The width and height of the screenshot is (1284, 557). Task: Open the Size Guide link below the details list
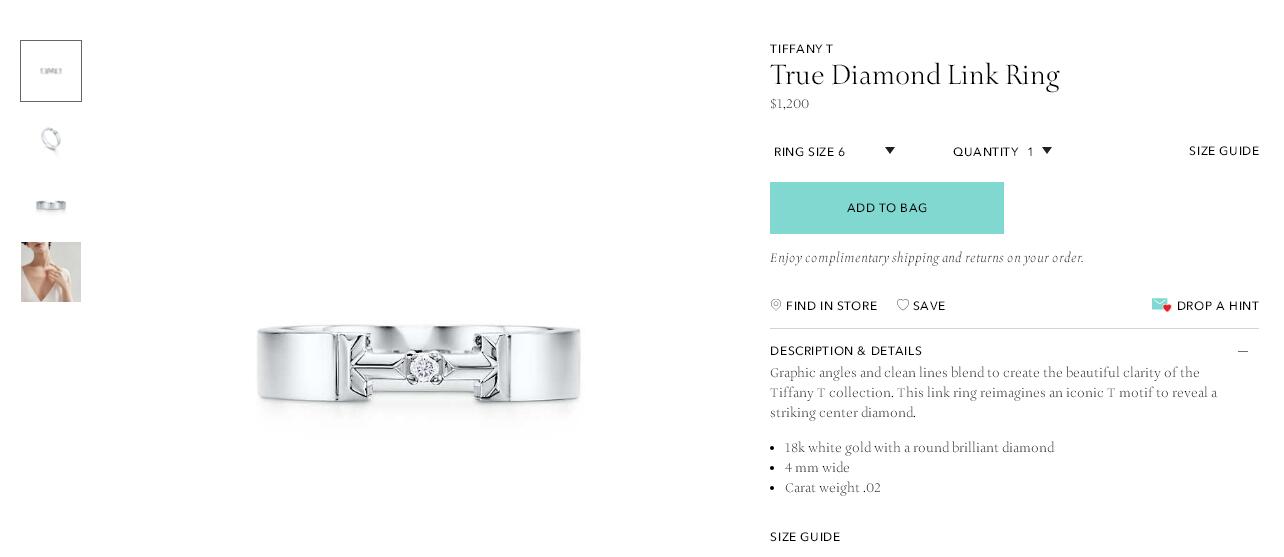pyautogui.click(x=805, y=537)
